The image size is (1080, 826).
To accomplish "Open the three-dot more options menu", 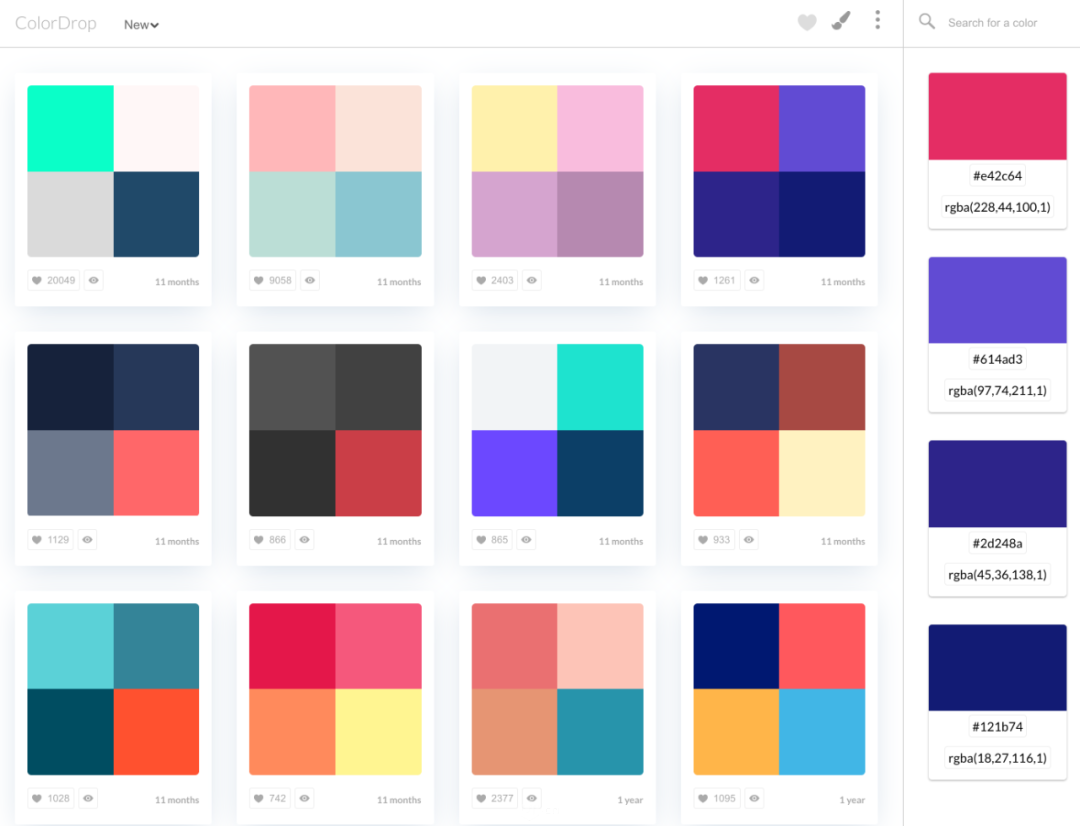I will tap(878, 20).
